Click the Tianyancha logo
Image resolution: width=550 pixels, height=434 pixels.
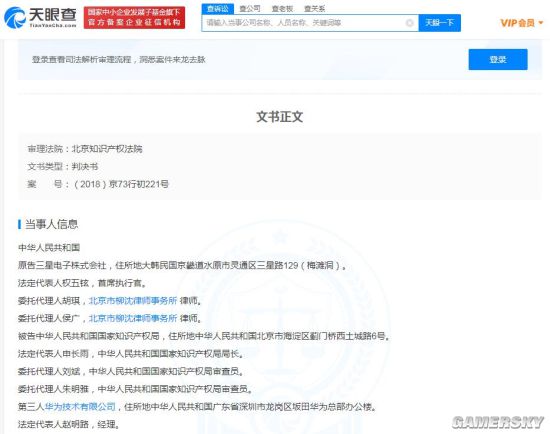click(40, 17)
